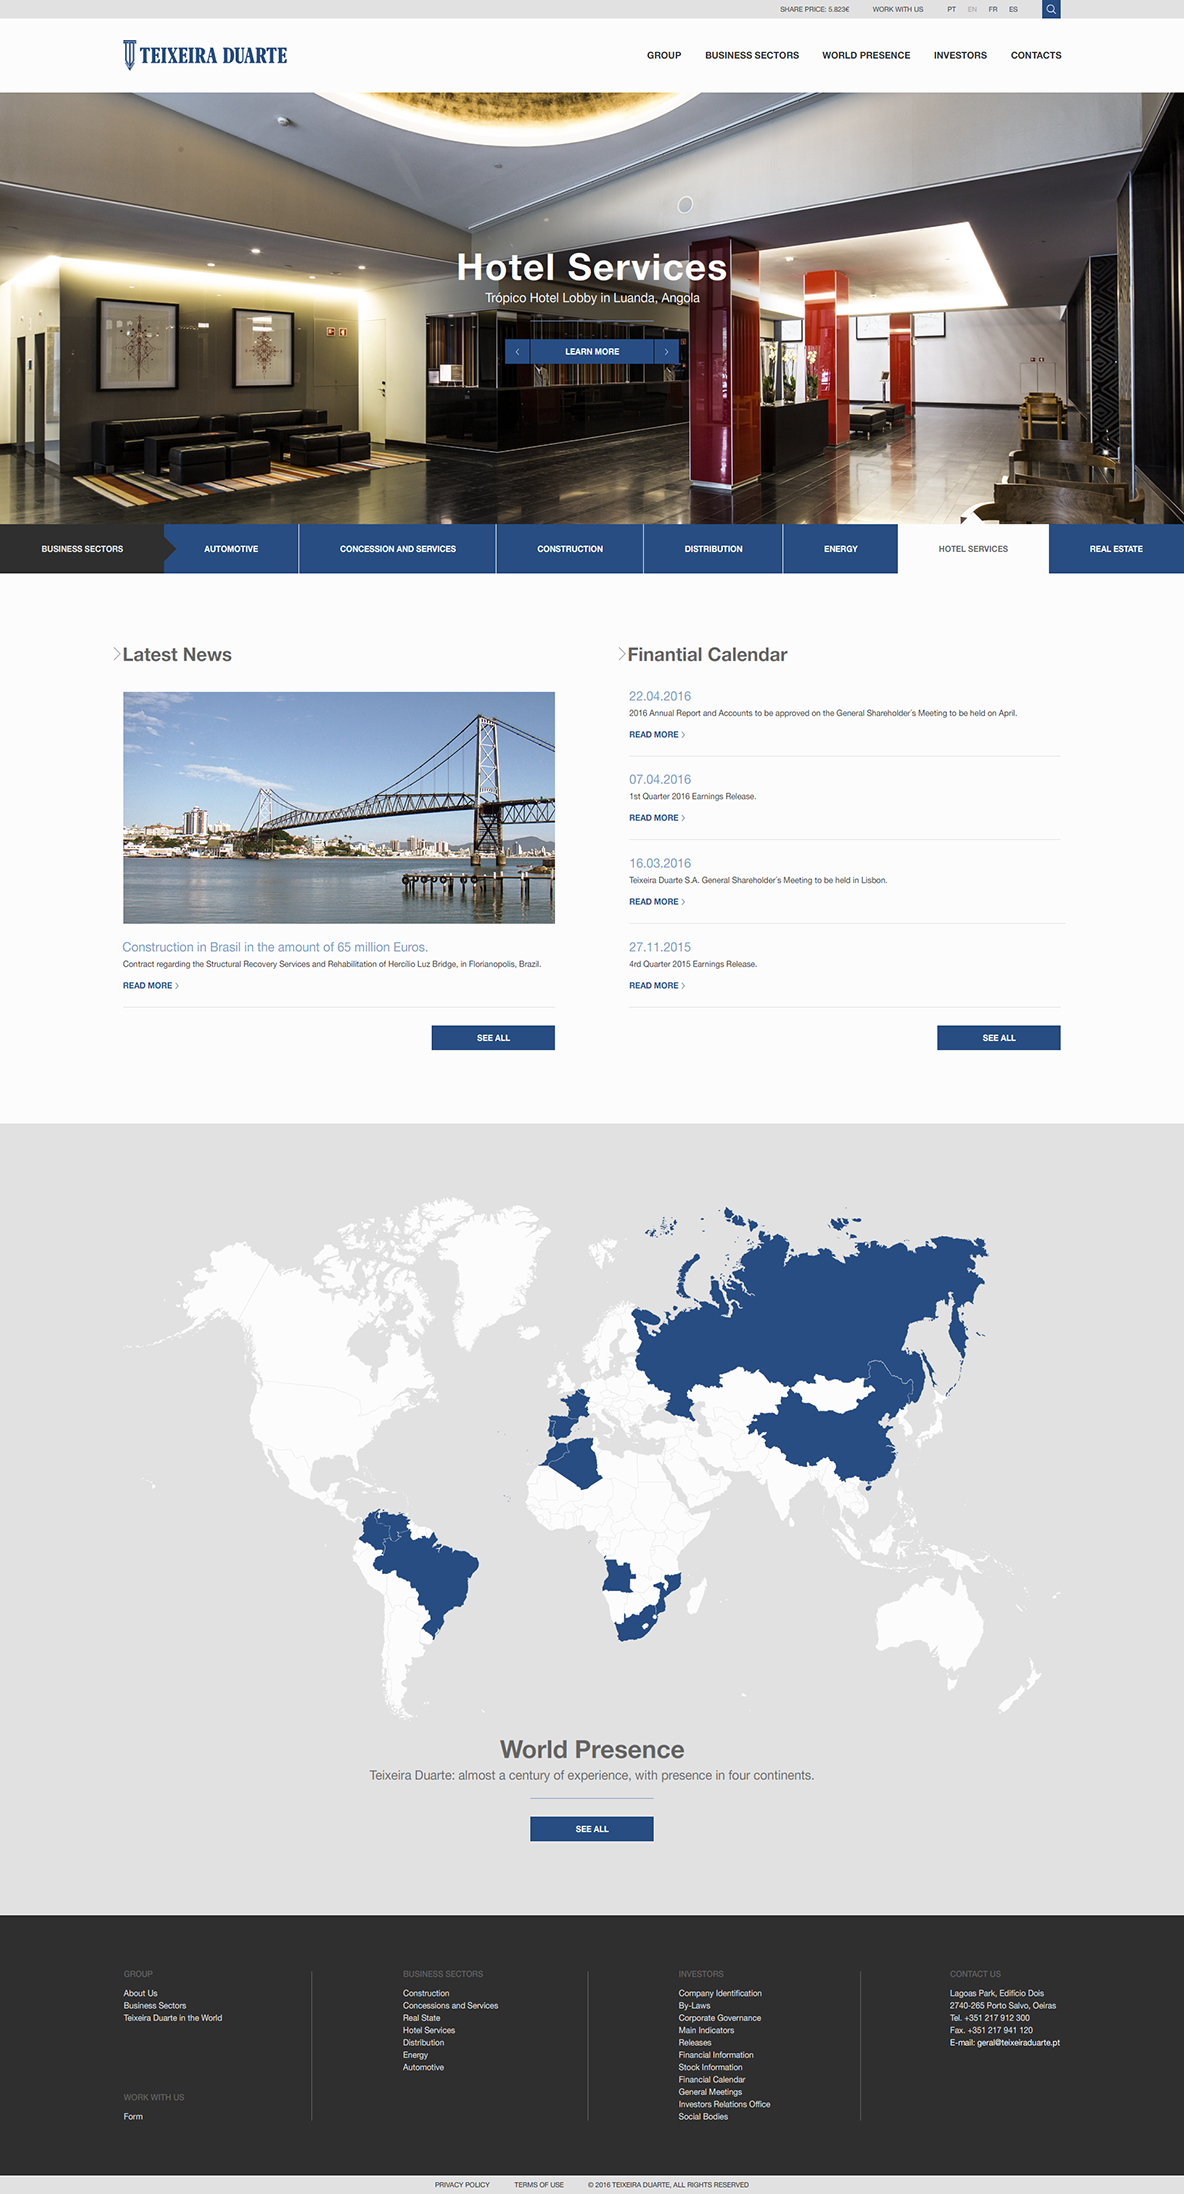
Task: Open the INVESTORS menu
Action: pyautogui.click(x=960, y=56)
